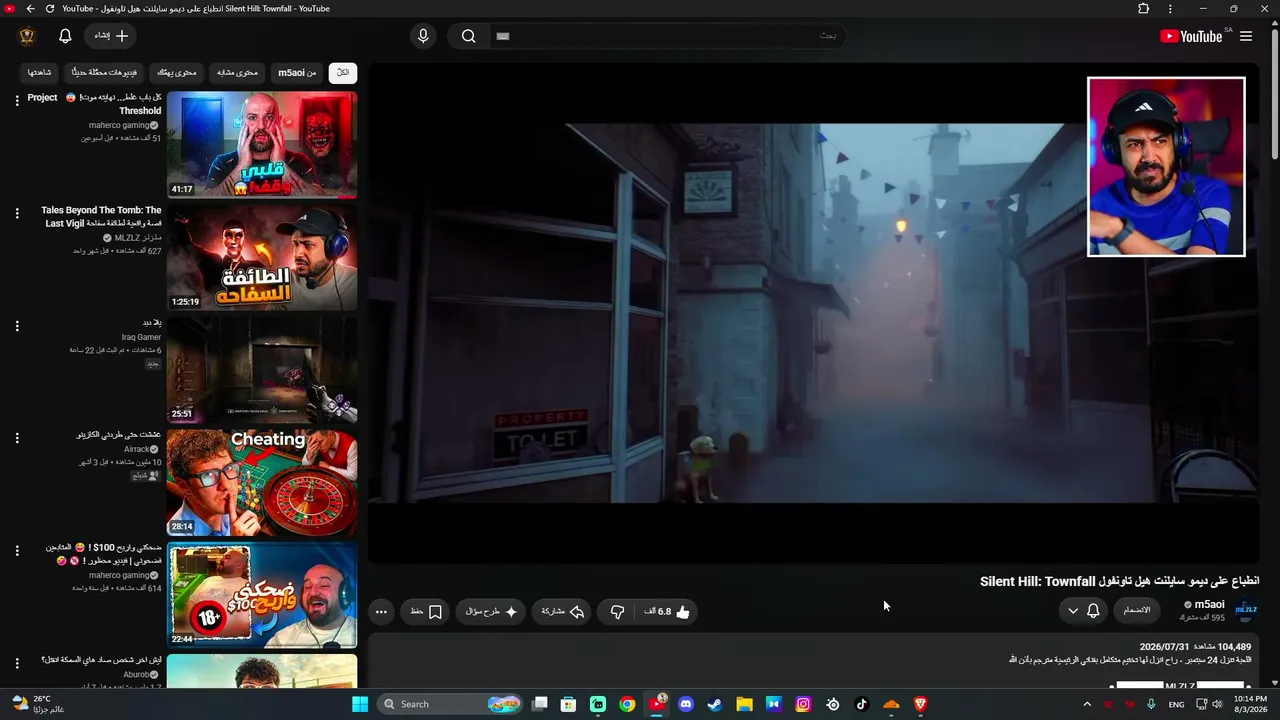Open the notifications bell in the YouTube header
The image size is (1280, 720).
click(x=65, y=36)
